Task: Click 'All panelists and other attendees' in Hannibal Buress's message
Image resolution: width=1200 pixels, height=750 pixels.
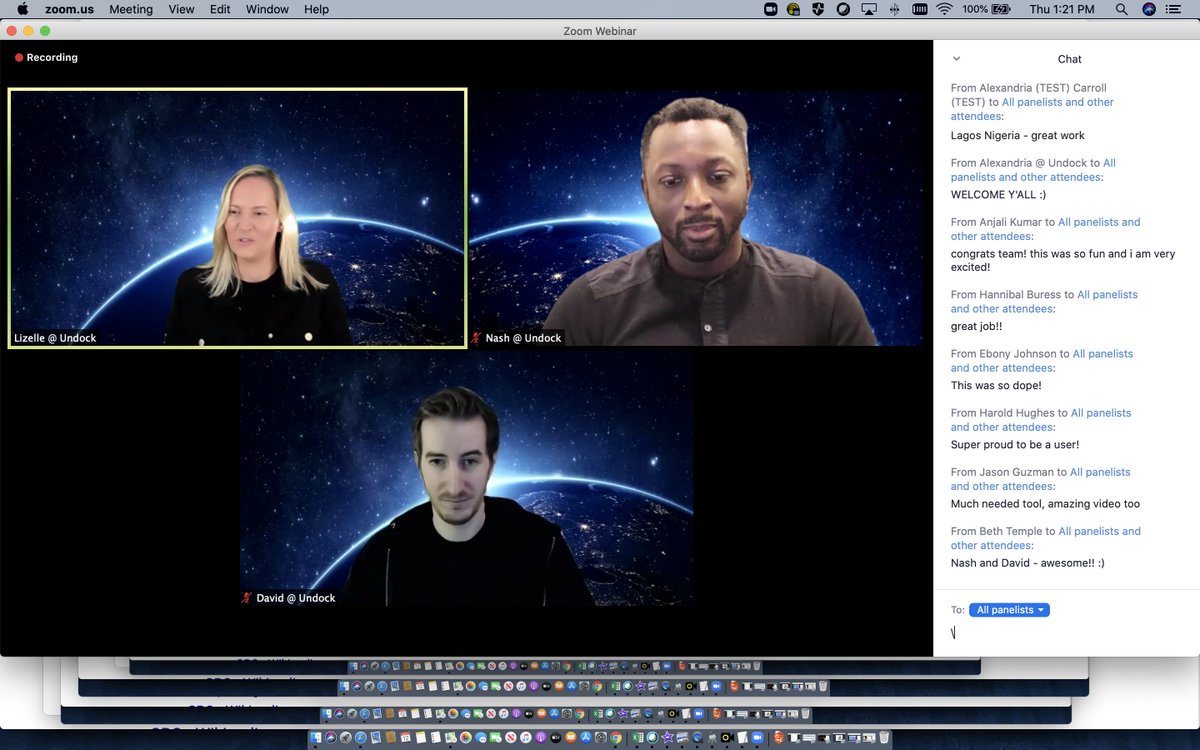Action: (1044, 301)
